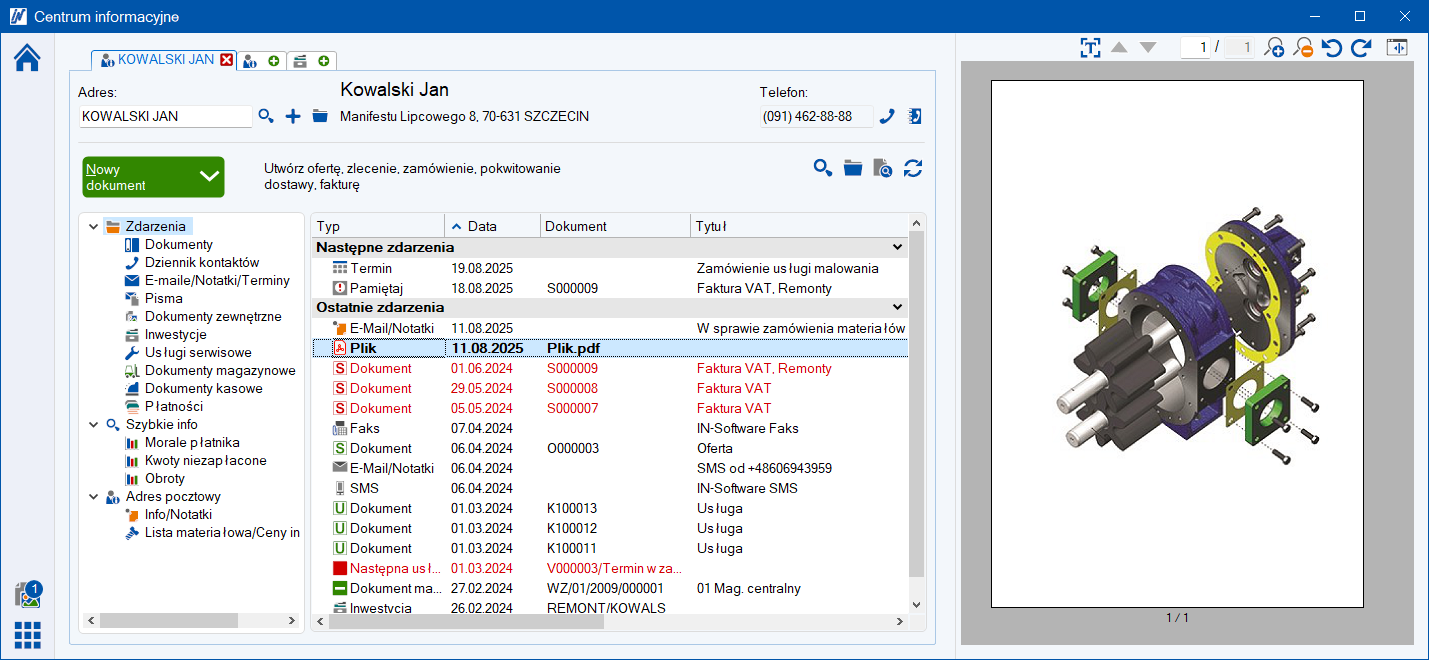Click the refresh arrows icon above events list
The image size is (1429, 660).
coord(912,168)
